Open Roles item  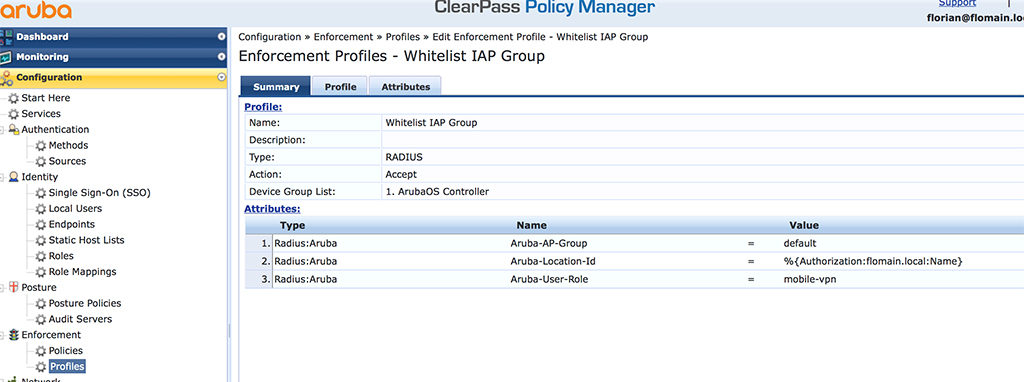(61, 256)
